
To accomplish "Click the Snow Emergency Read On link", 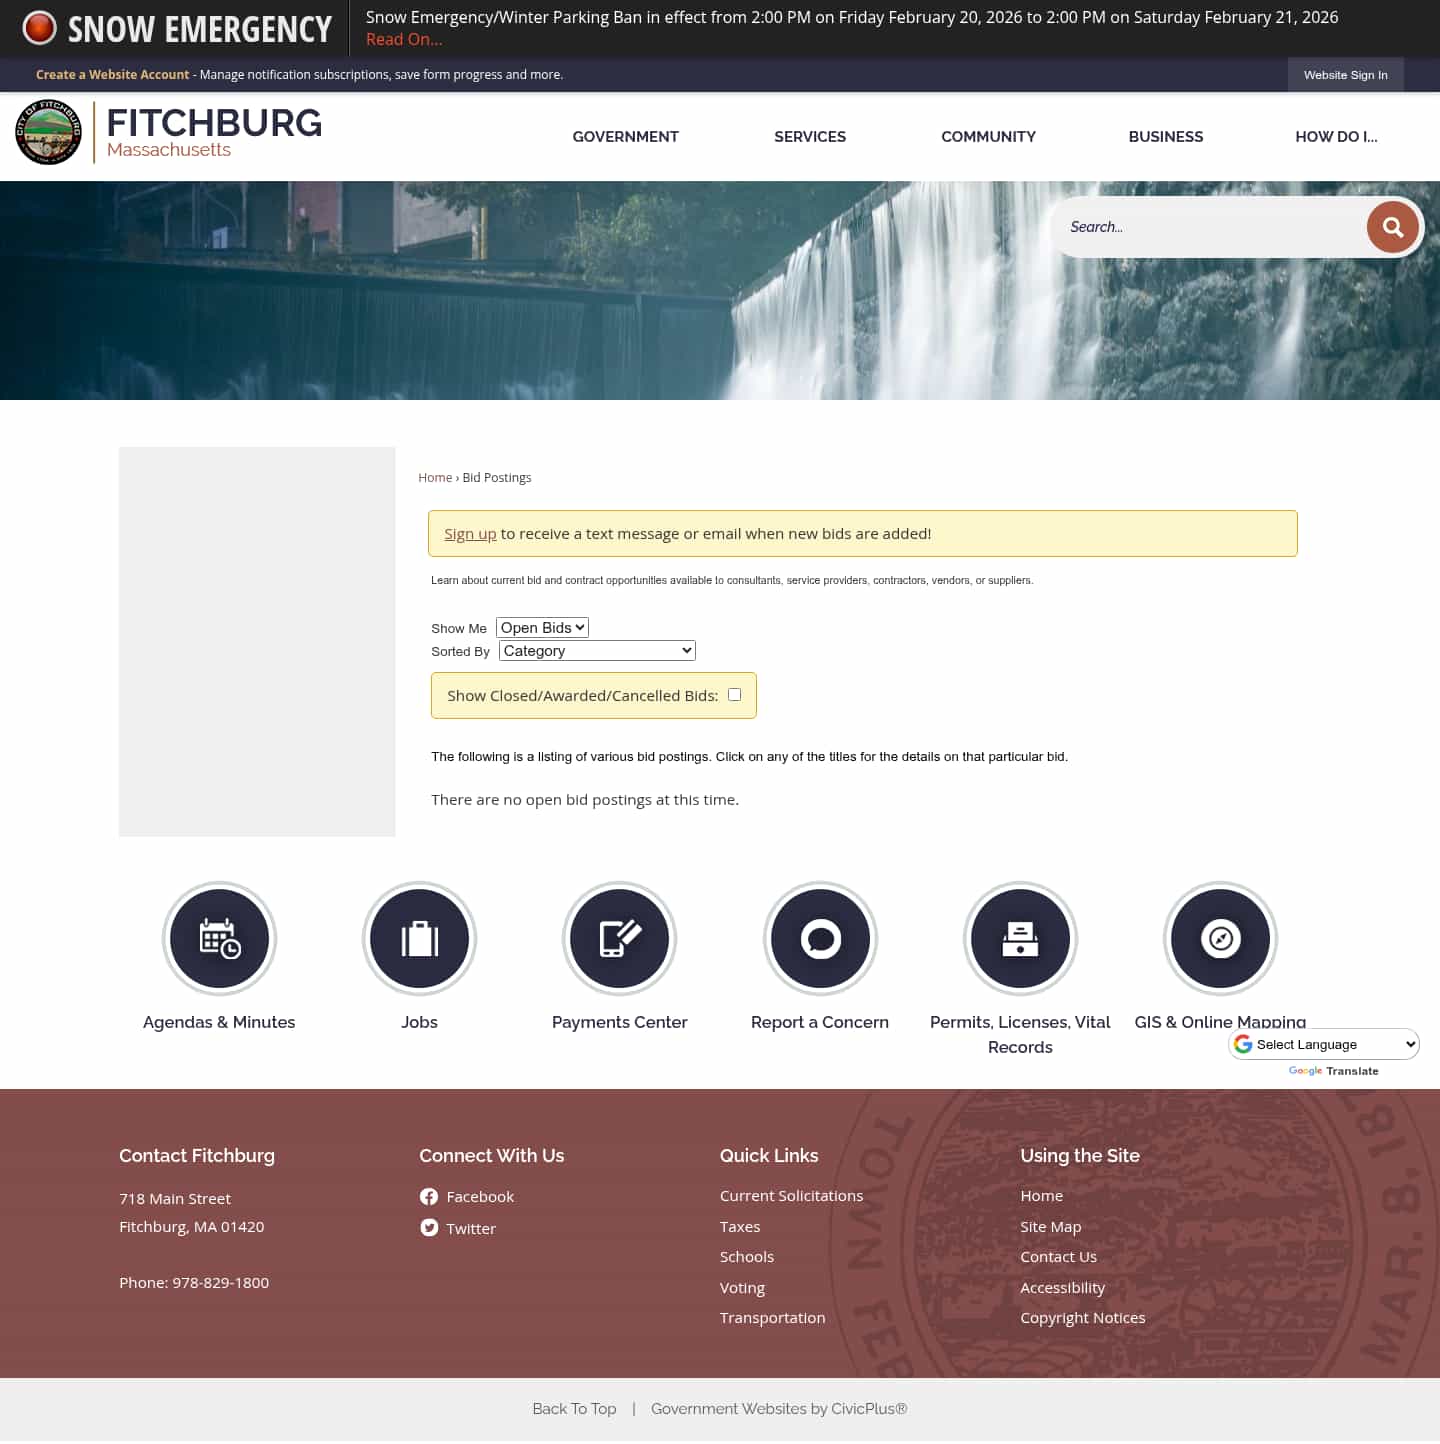I will click(x=403, y=39).
